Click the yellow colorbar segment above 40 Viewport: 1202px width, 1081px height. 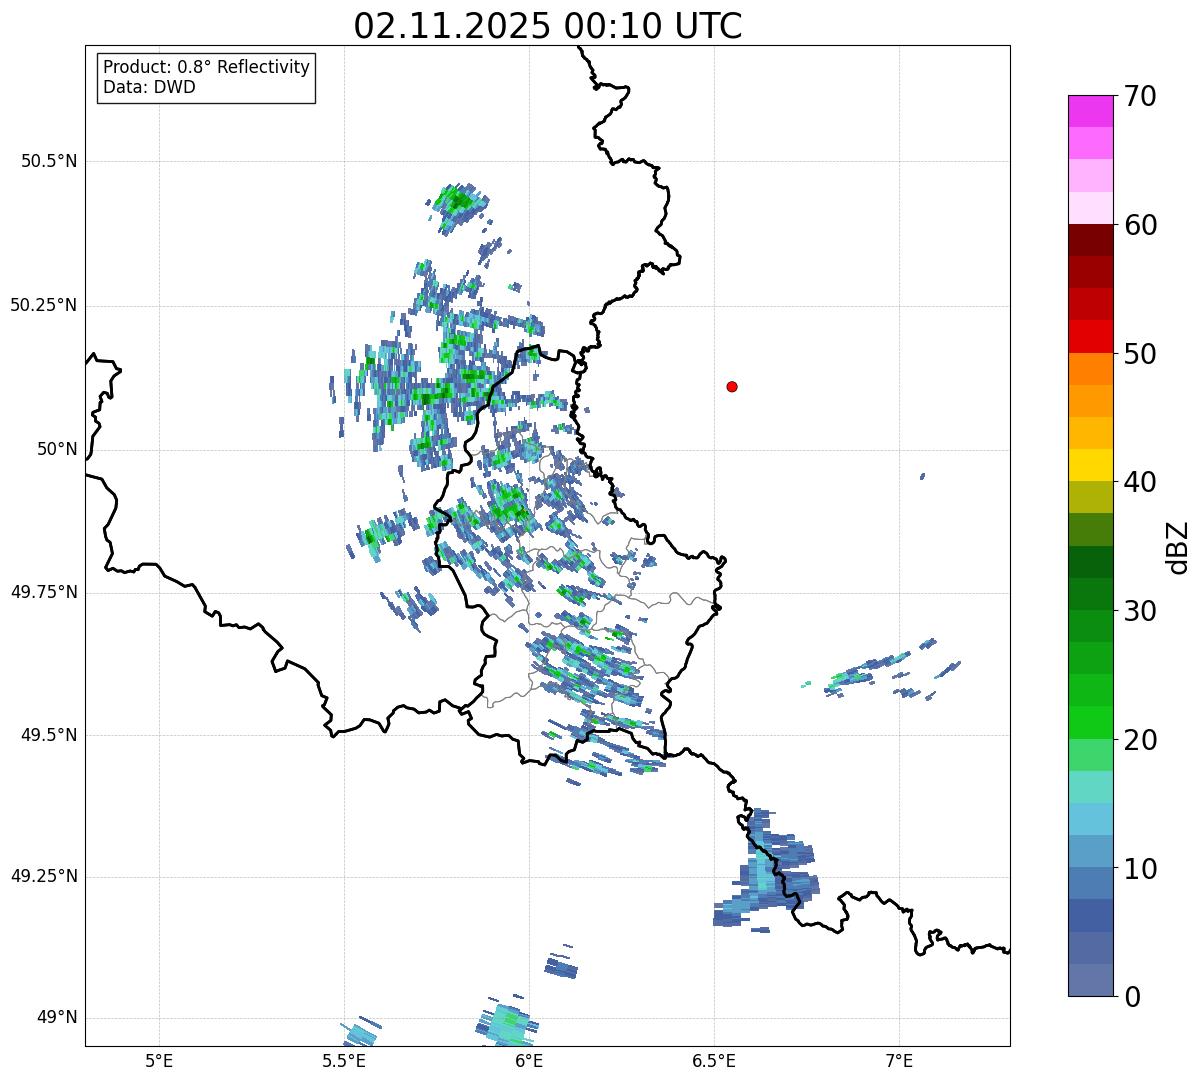click(1090, 465)
